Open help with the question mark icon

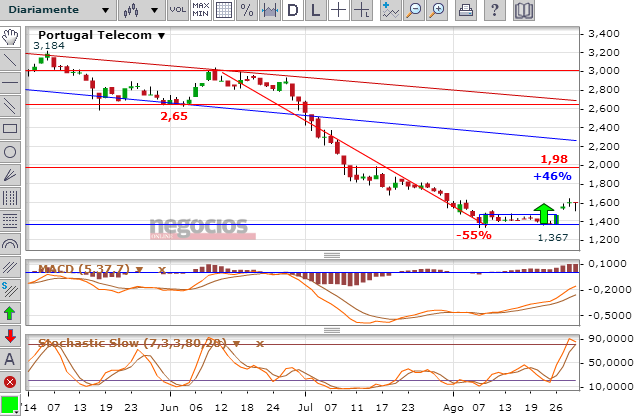[494, 10]
